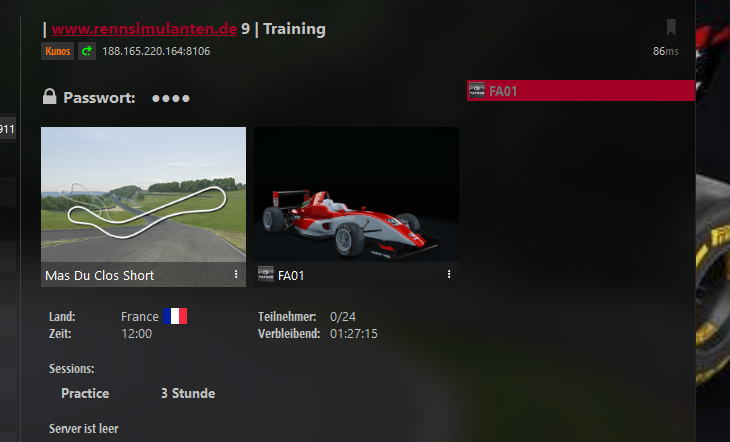The image size is (730, 442).
Task: Click the server address 188.165.220.164:8106
Action: [156, 51]
